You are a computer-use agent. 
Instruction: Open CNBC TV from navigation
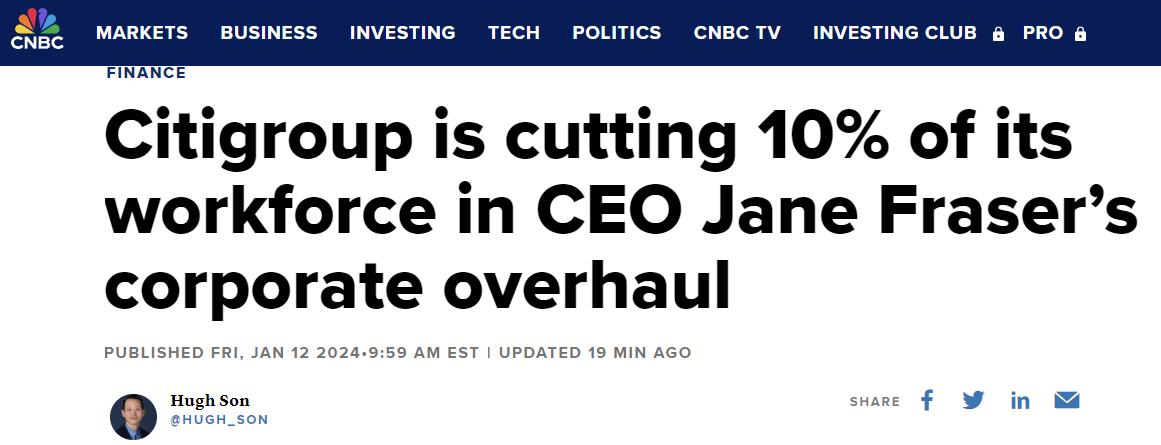coord(737,33)
